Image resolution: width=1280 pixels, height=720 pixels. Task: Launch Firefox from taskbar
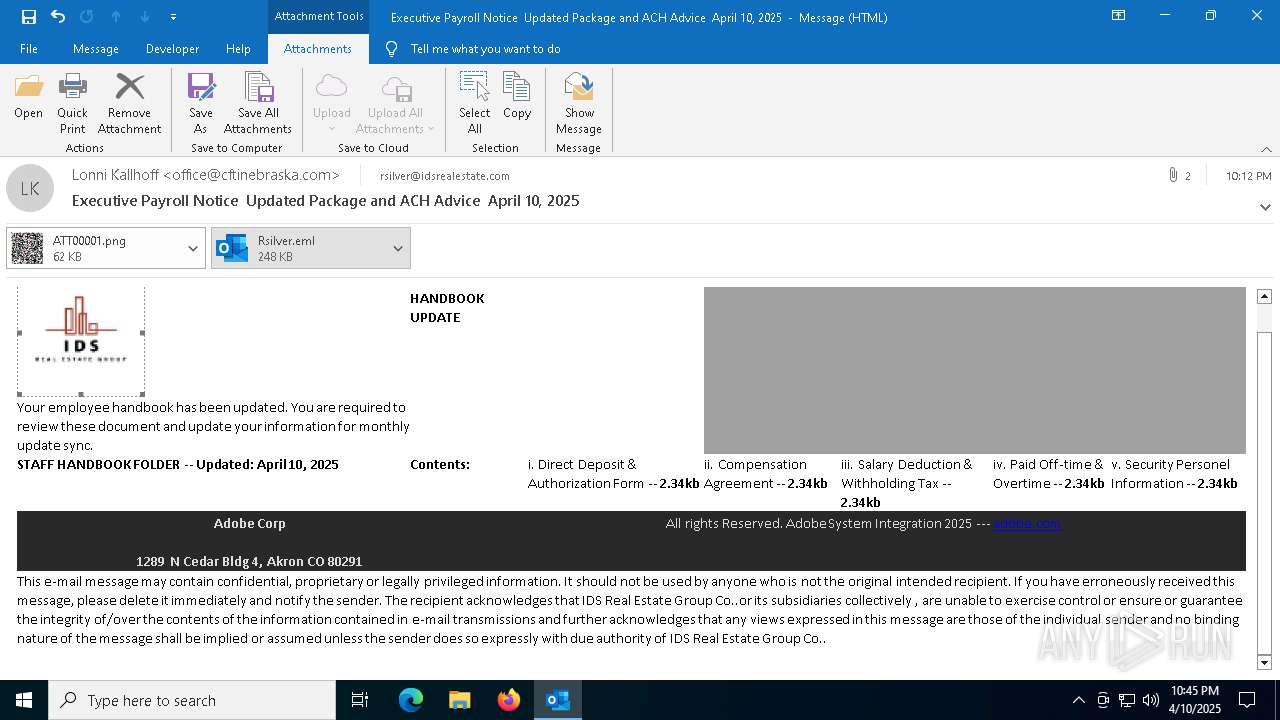[x=509, y=700]
